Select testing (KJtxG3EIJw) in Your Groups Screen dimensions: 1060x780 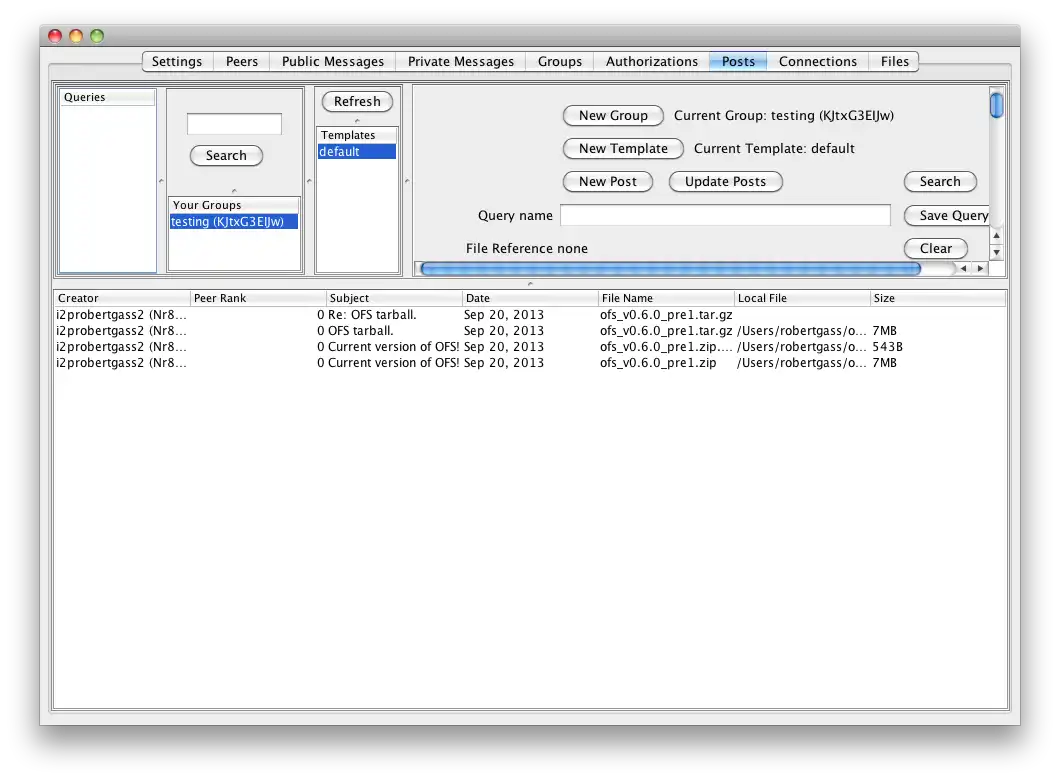(234, 222)
